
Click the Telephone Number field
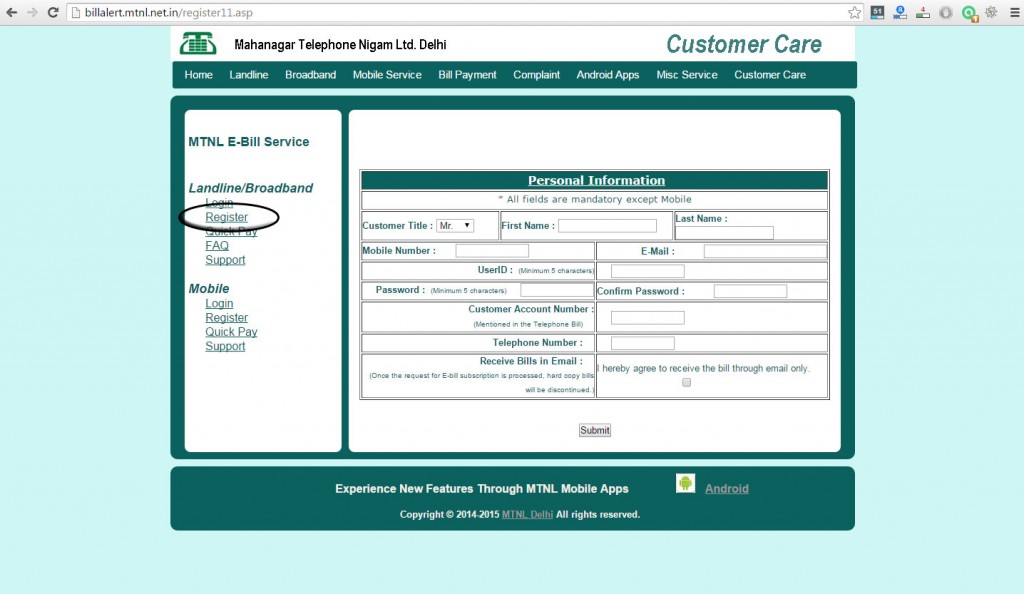pos(643,343)
